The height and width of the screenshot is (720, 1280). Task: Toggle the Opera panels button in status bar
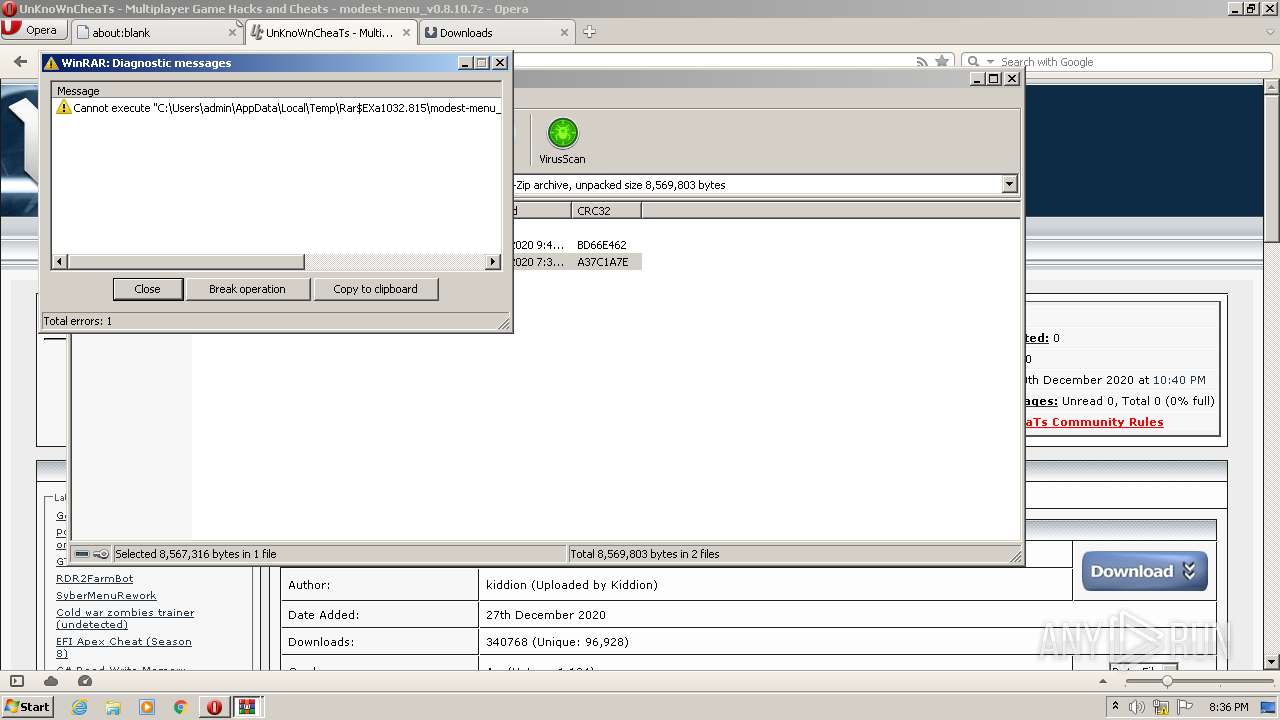coord(17,681)
